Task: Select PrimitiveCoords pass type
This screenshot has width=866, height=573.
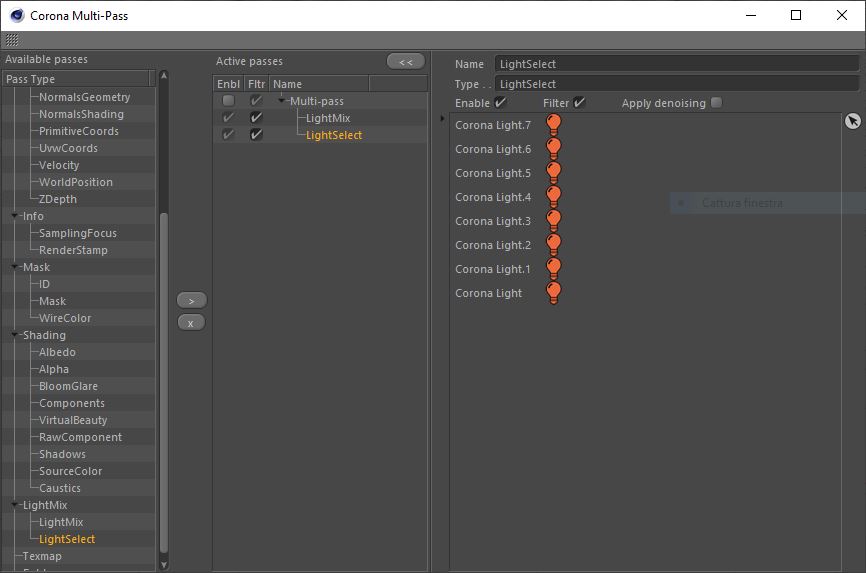Action: 78,131
